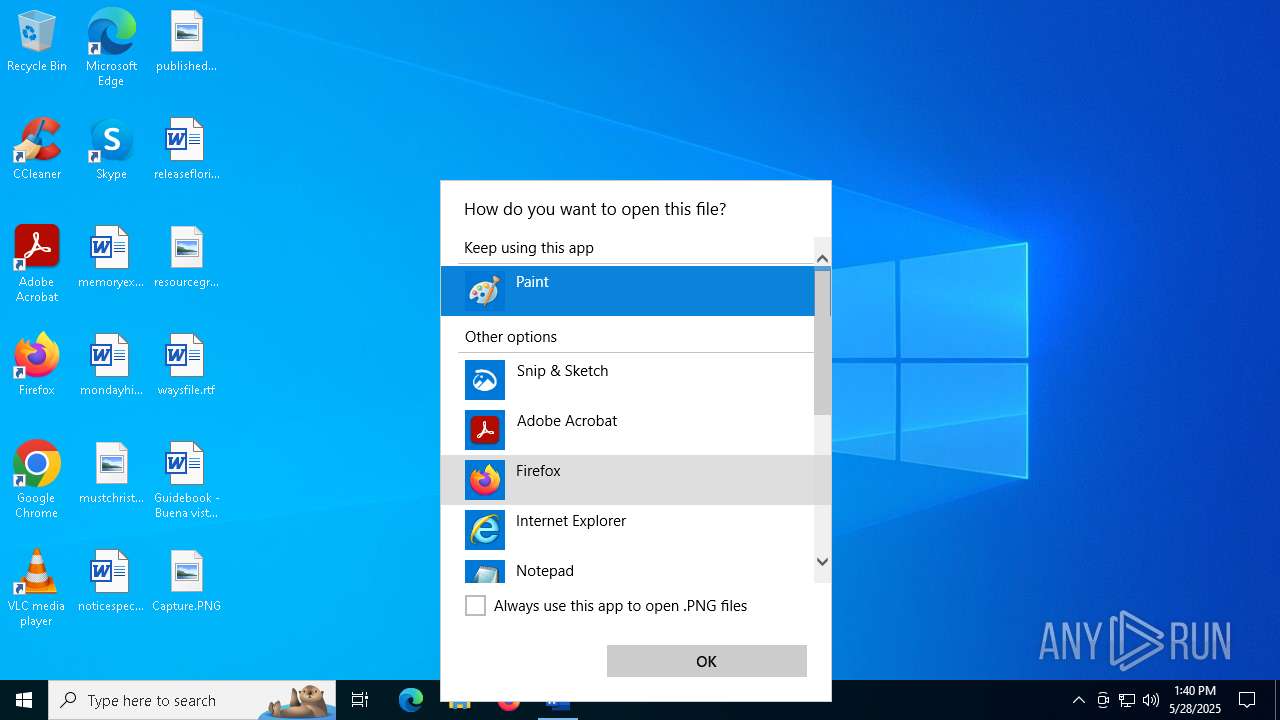
Task: Open Task View on the taskbar
Action: [360, 700]
